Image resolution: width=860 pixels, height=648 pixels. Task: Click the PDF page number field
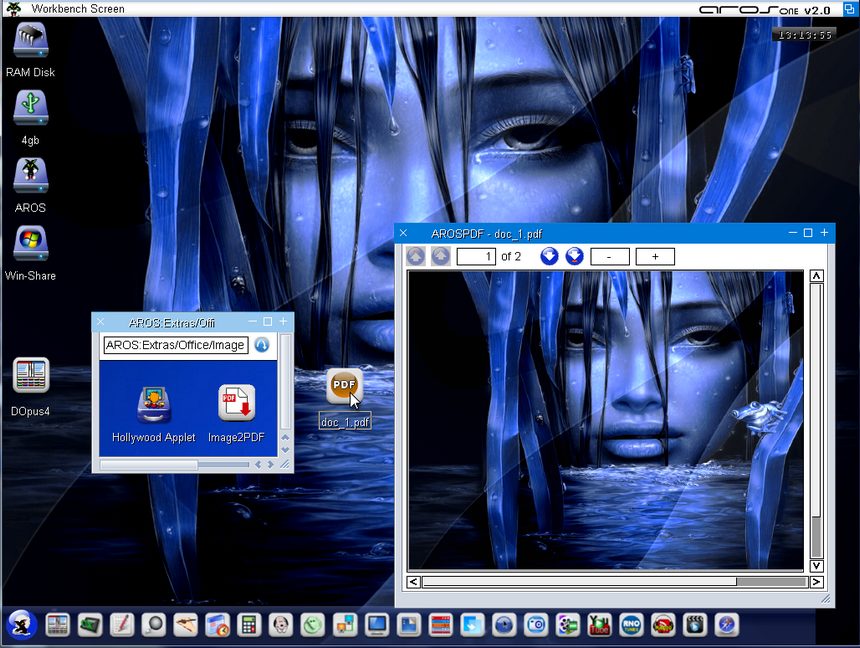[477, 257]
